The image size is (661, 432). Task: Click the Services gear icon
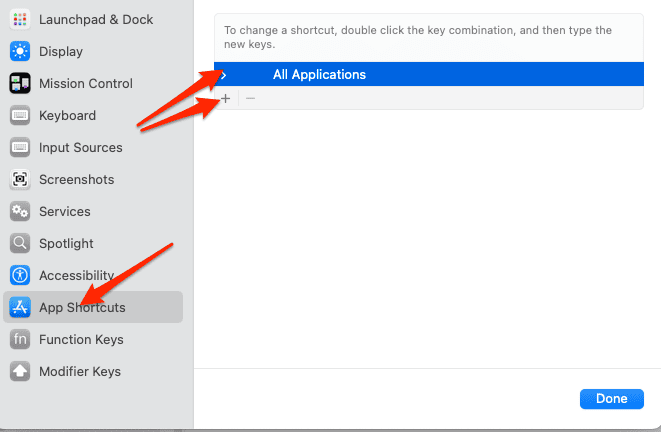click(20, 211)
